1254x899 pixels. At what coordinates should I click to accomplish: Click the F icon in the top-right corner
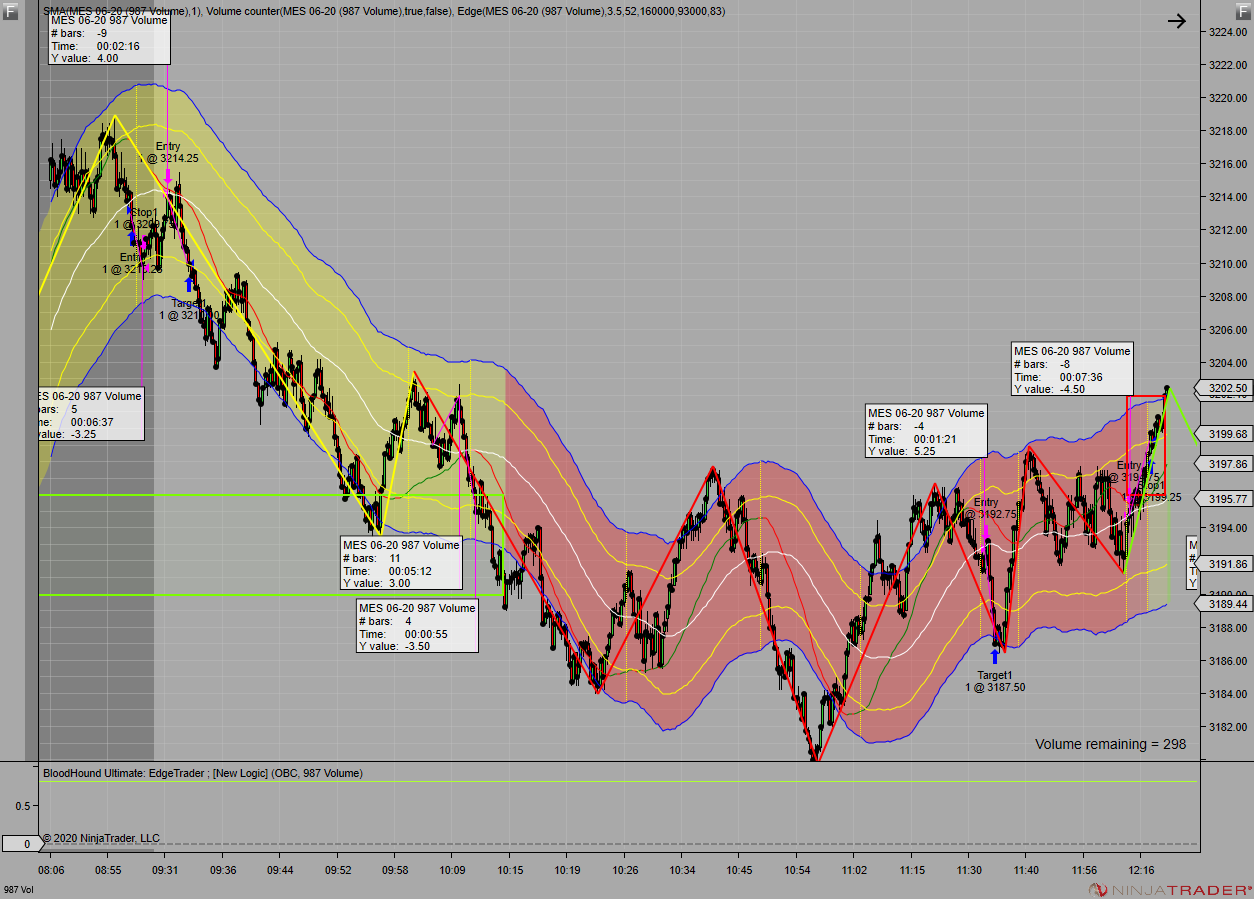[1243, 11]
